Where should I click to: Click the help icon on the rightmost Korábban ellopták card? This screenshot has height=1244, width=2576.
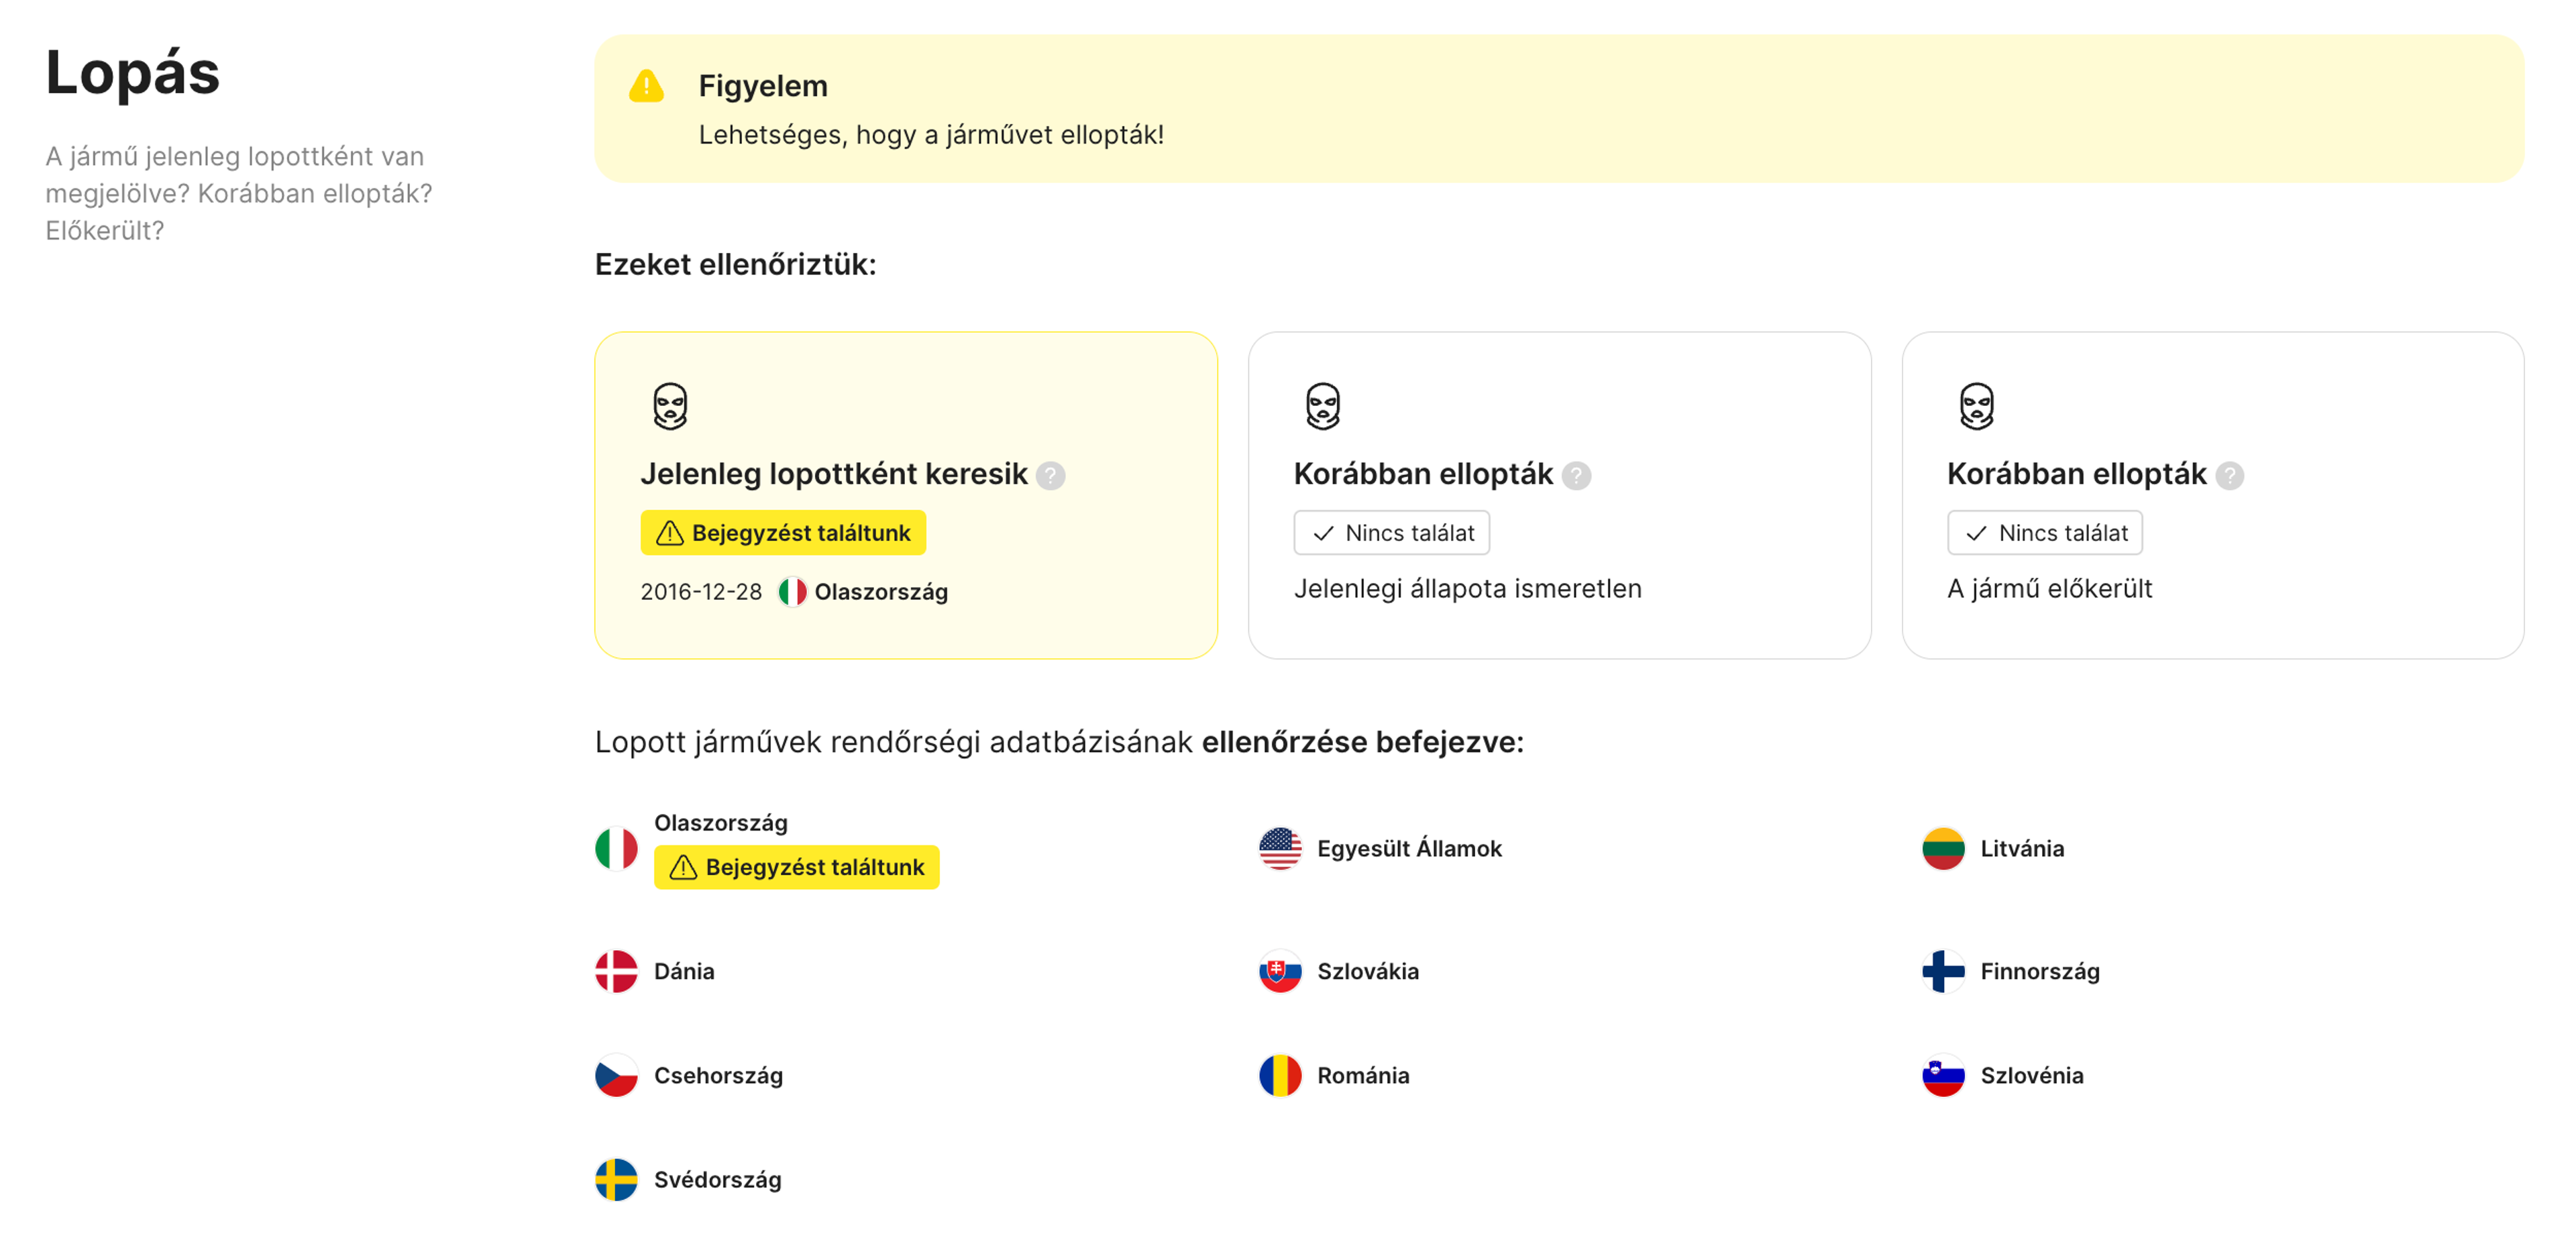(2229, 475)
